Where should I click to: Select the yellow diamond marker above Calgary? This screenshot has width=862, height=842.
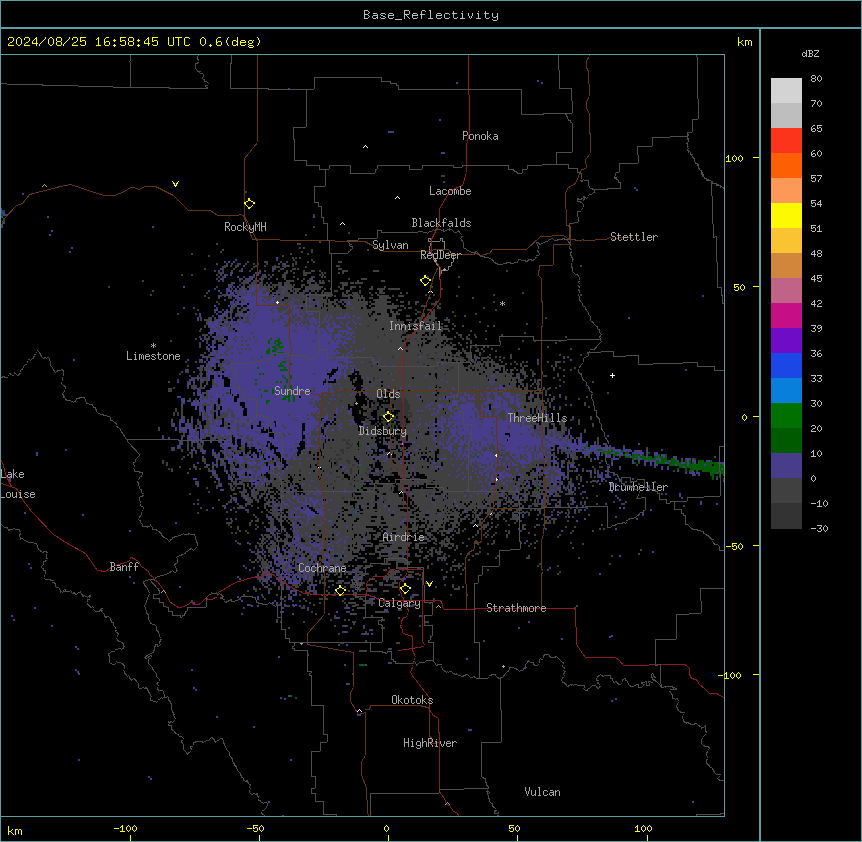coord(405,589)
